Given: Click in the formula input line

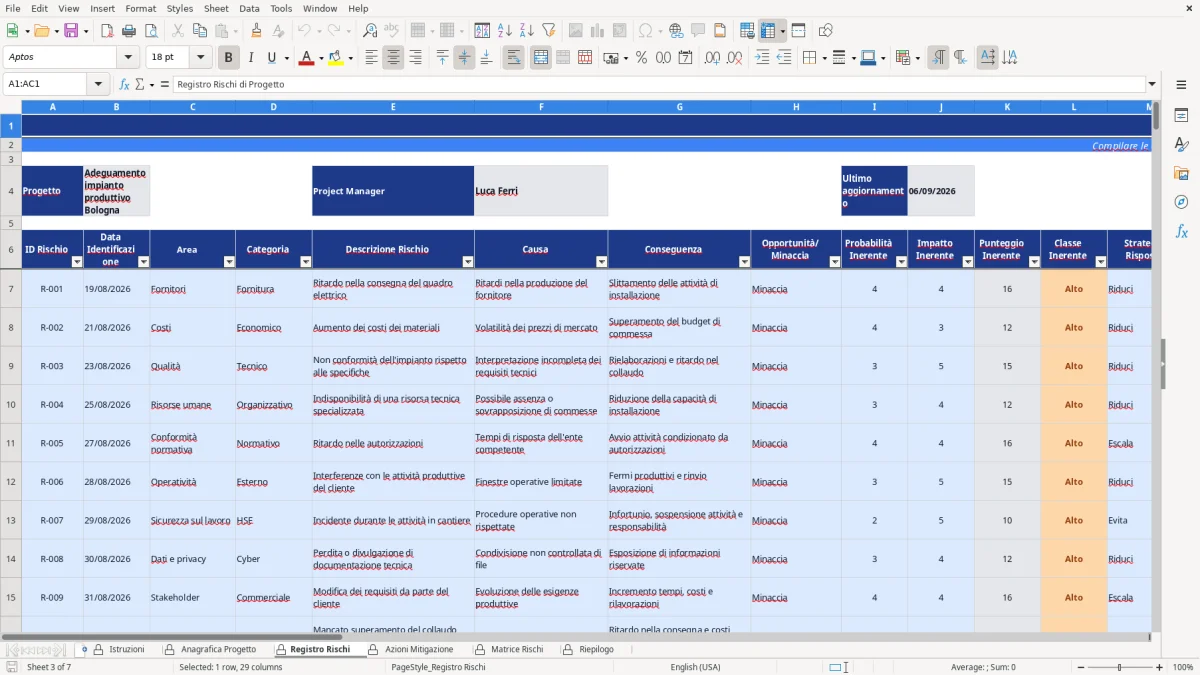Looking at the screenshot, I should click(659, 84).
